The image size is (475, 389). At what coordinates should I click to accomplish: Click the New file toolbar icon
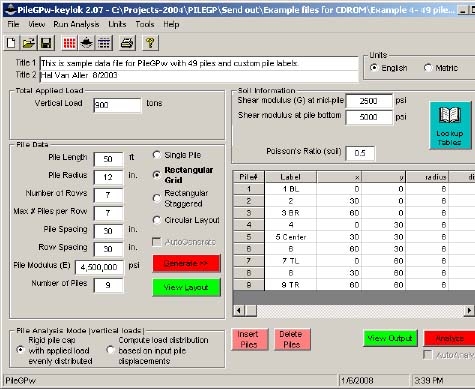pos(11,43)
